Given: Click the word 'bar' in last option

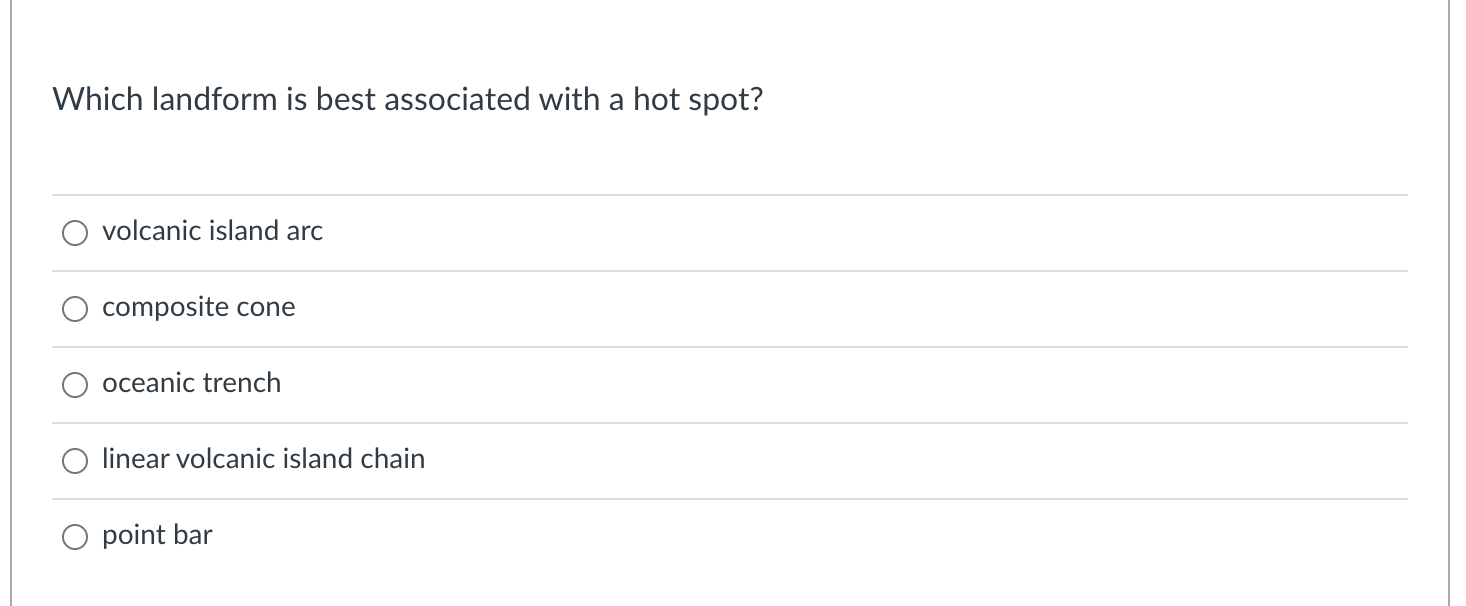Looking at the screenshot, I should pos(193,535).
